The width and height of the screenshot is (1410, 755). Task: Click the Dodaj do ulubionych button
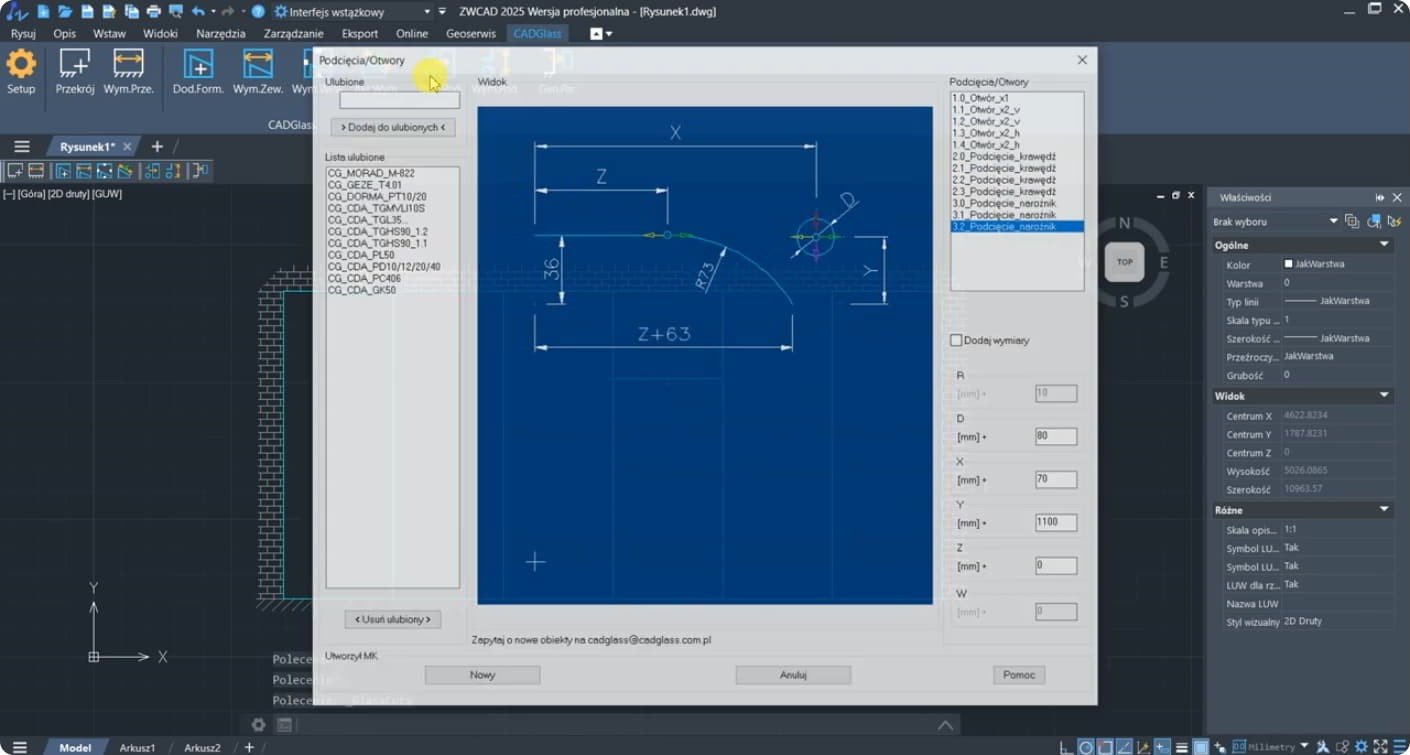[x=393, y=128]
